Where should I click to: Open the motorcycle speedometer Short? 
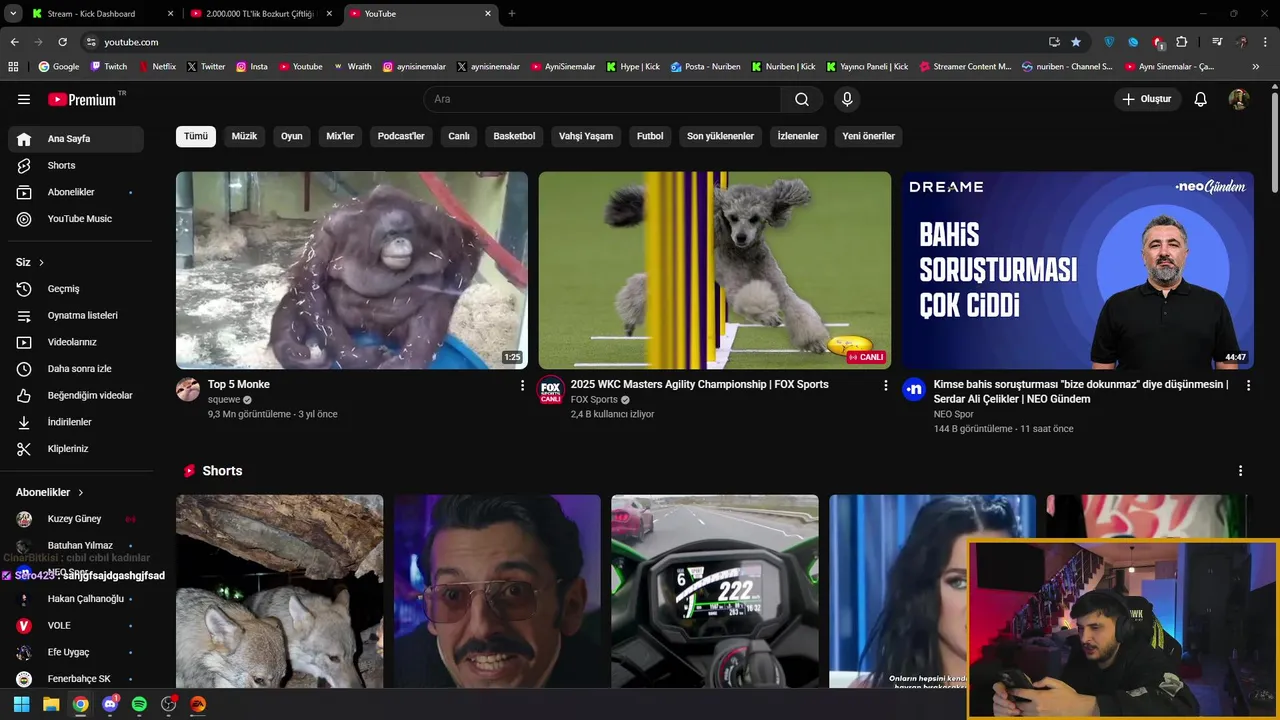coord(715,591)
